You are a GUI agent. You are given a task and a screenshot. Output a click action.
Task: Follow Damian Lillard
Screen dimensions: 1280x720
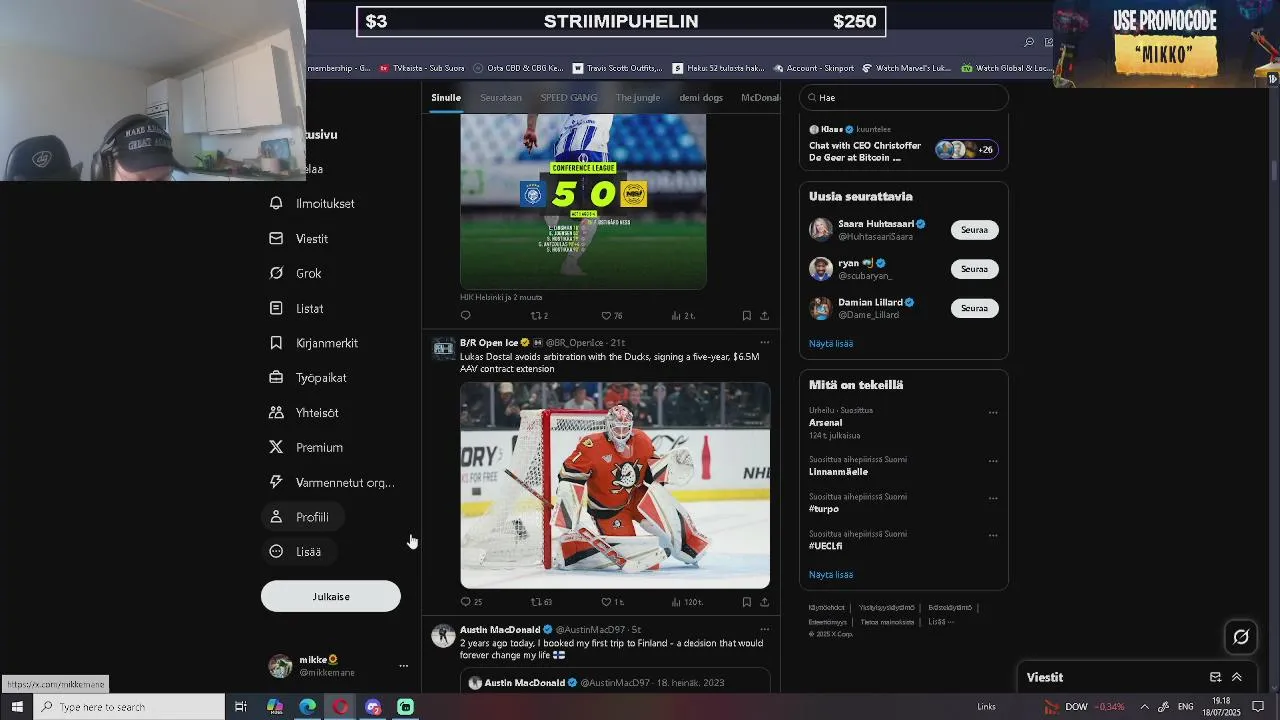[x=974, y=308]
